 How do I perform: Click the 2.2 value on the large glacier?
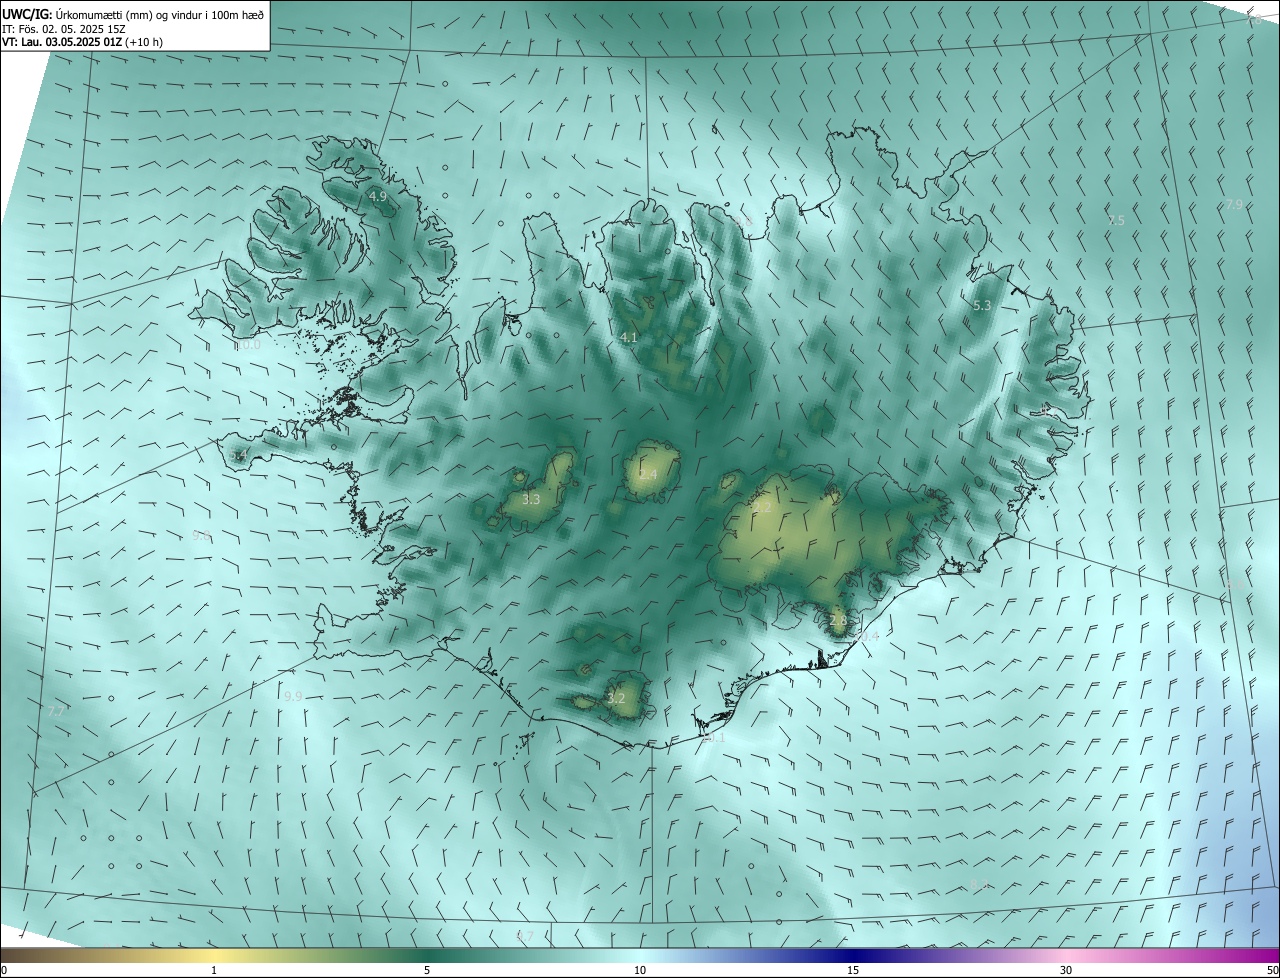coord(763,508)
